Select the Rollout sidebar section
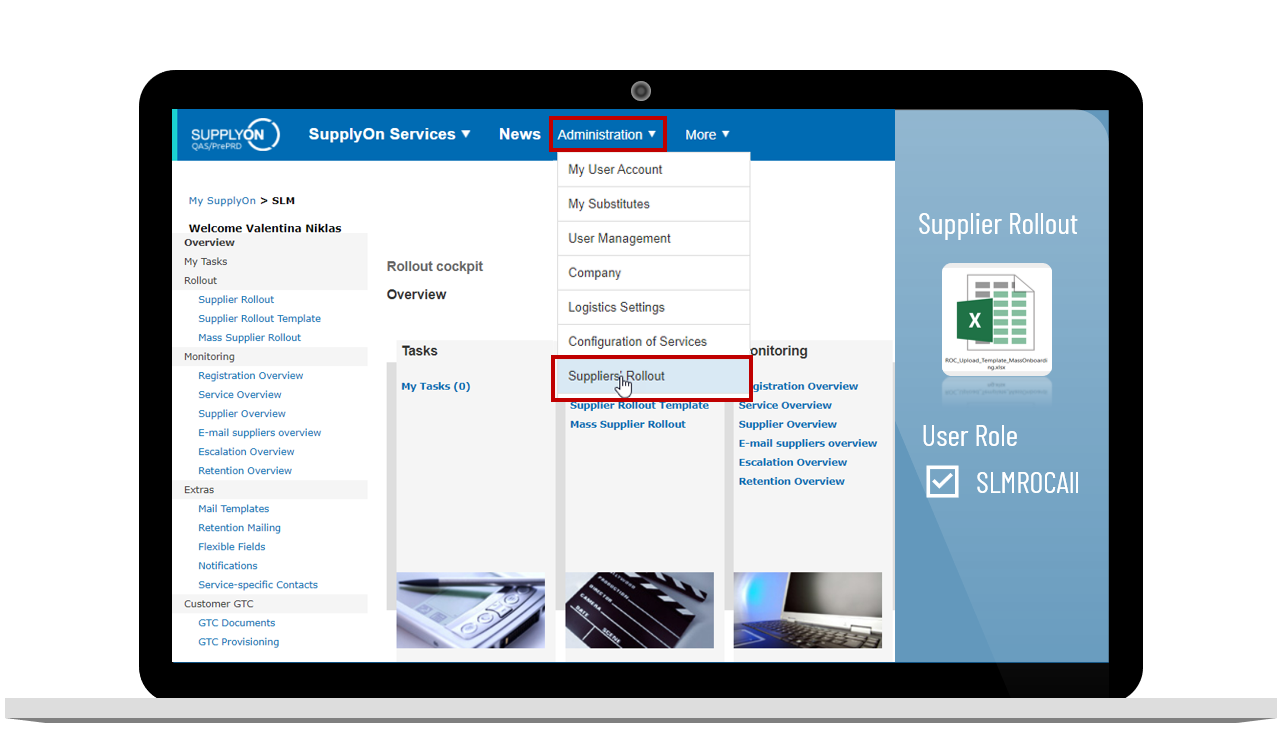This screenshot has width=1287, height=729. coord(200,281)
